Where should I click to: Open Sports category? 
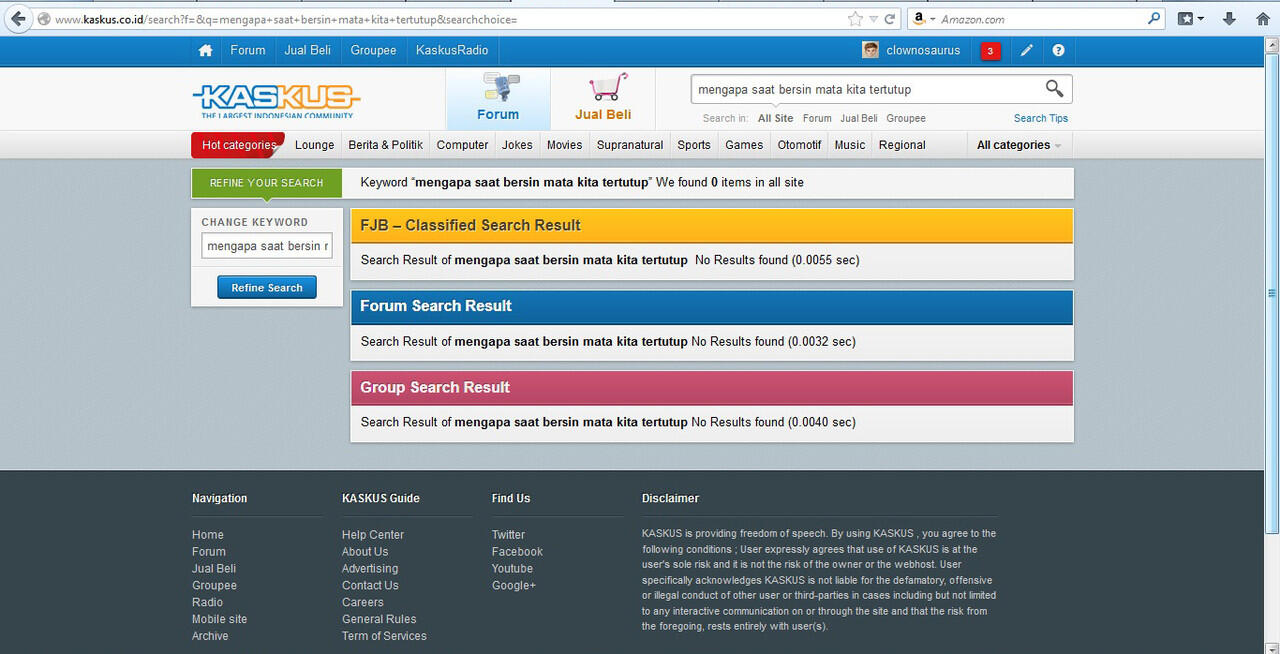point(694,145)
